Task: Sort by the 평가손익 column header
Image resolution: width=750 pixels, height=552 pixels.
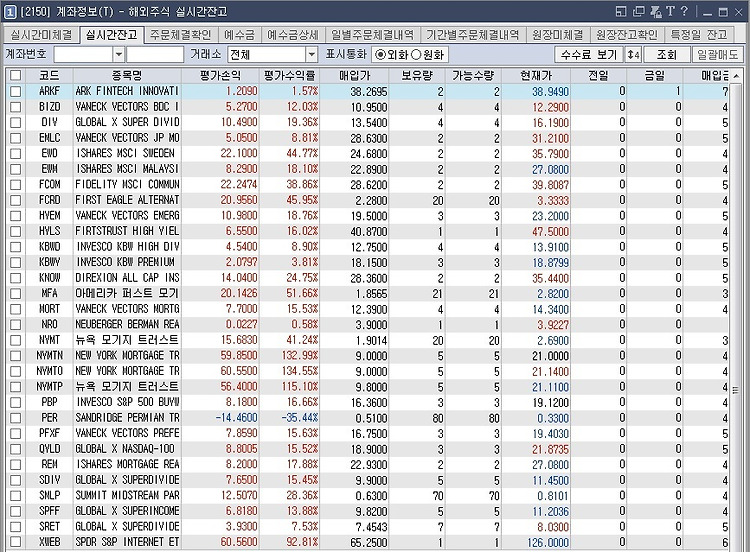Action: pos(220,75)
